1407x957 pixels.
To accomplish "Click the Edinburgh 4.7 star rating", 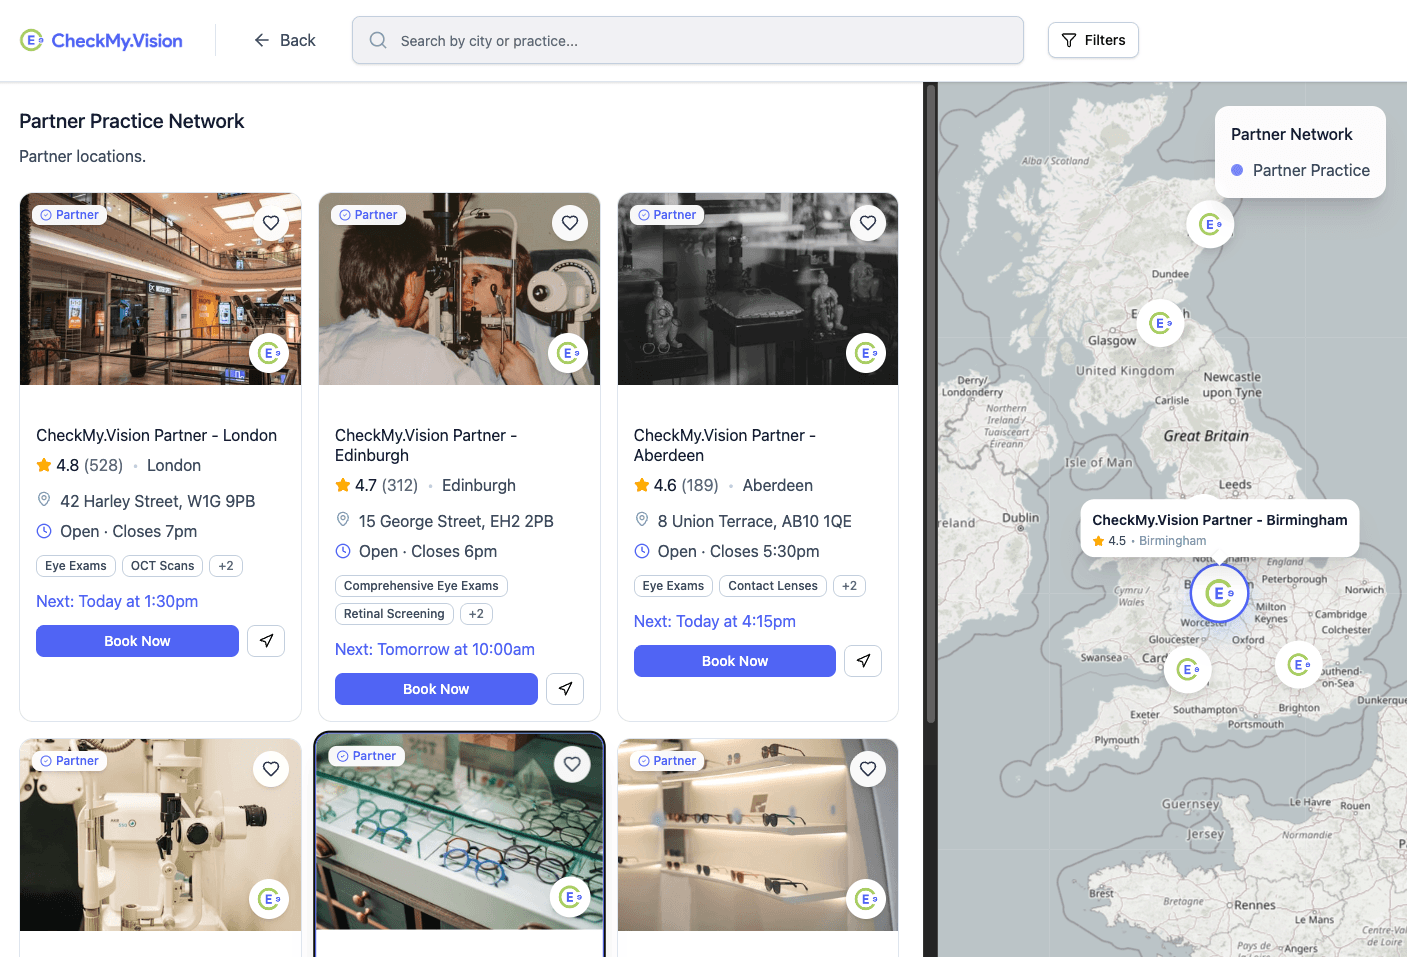I will 377,485.
